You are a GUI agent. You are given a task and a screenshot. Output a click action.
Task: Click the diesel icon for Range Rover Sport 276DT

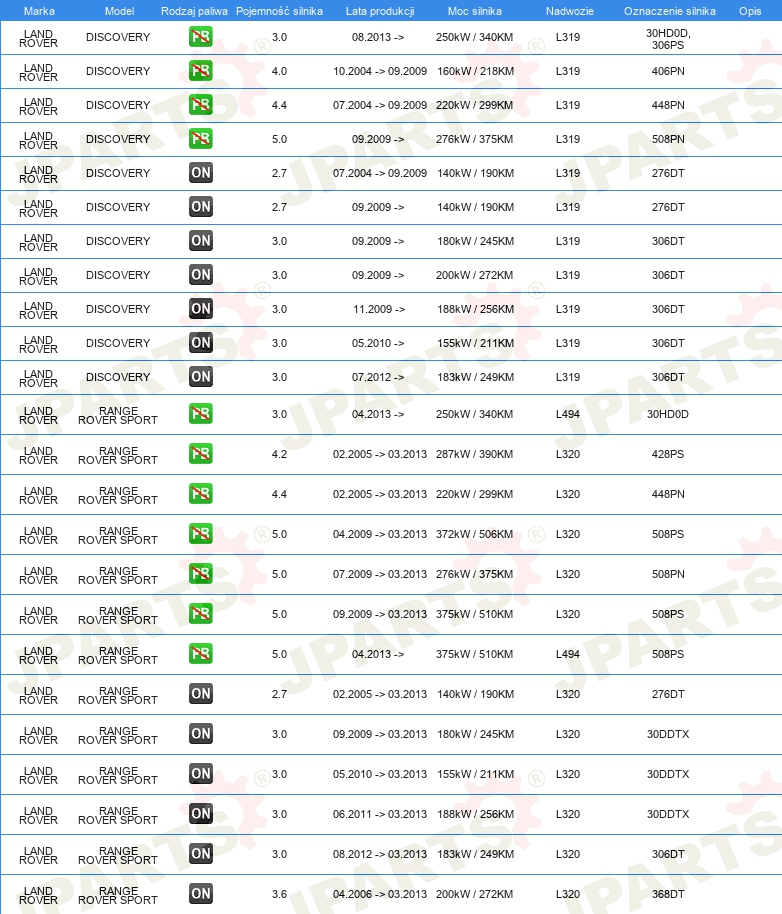pyautogui.click(x=200, y=694)
